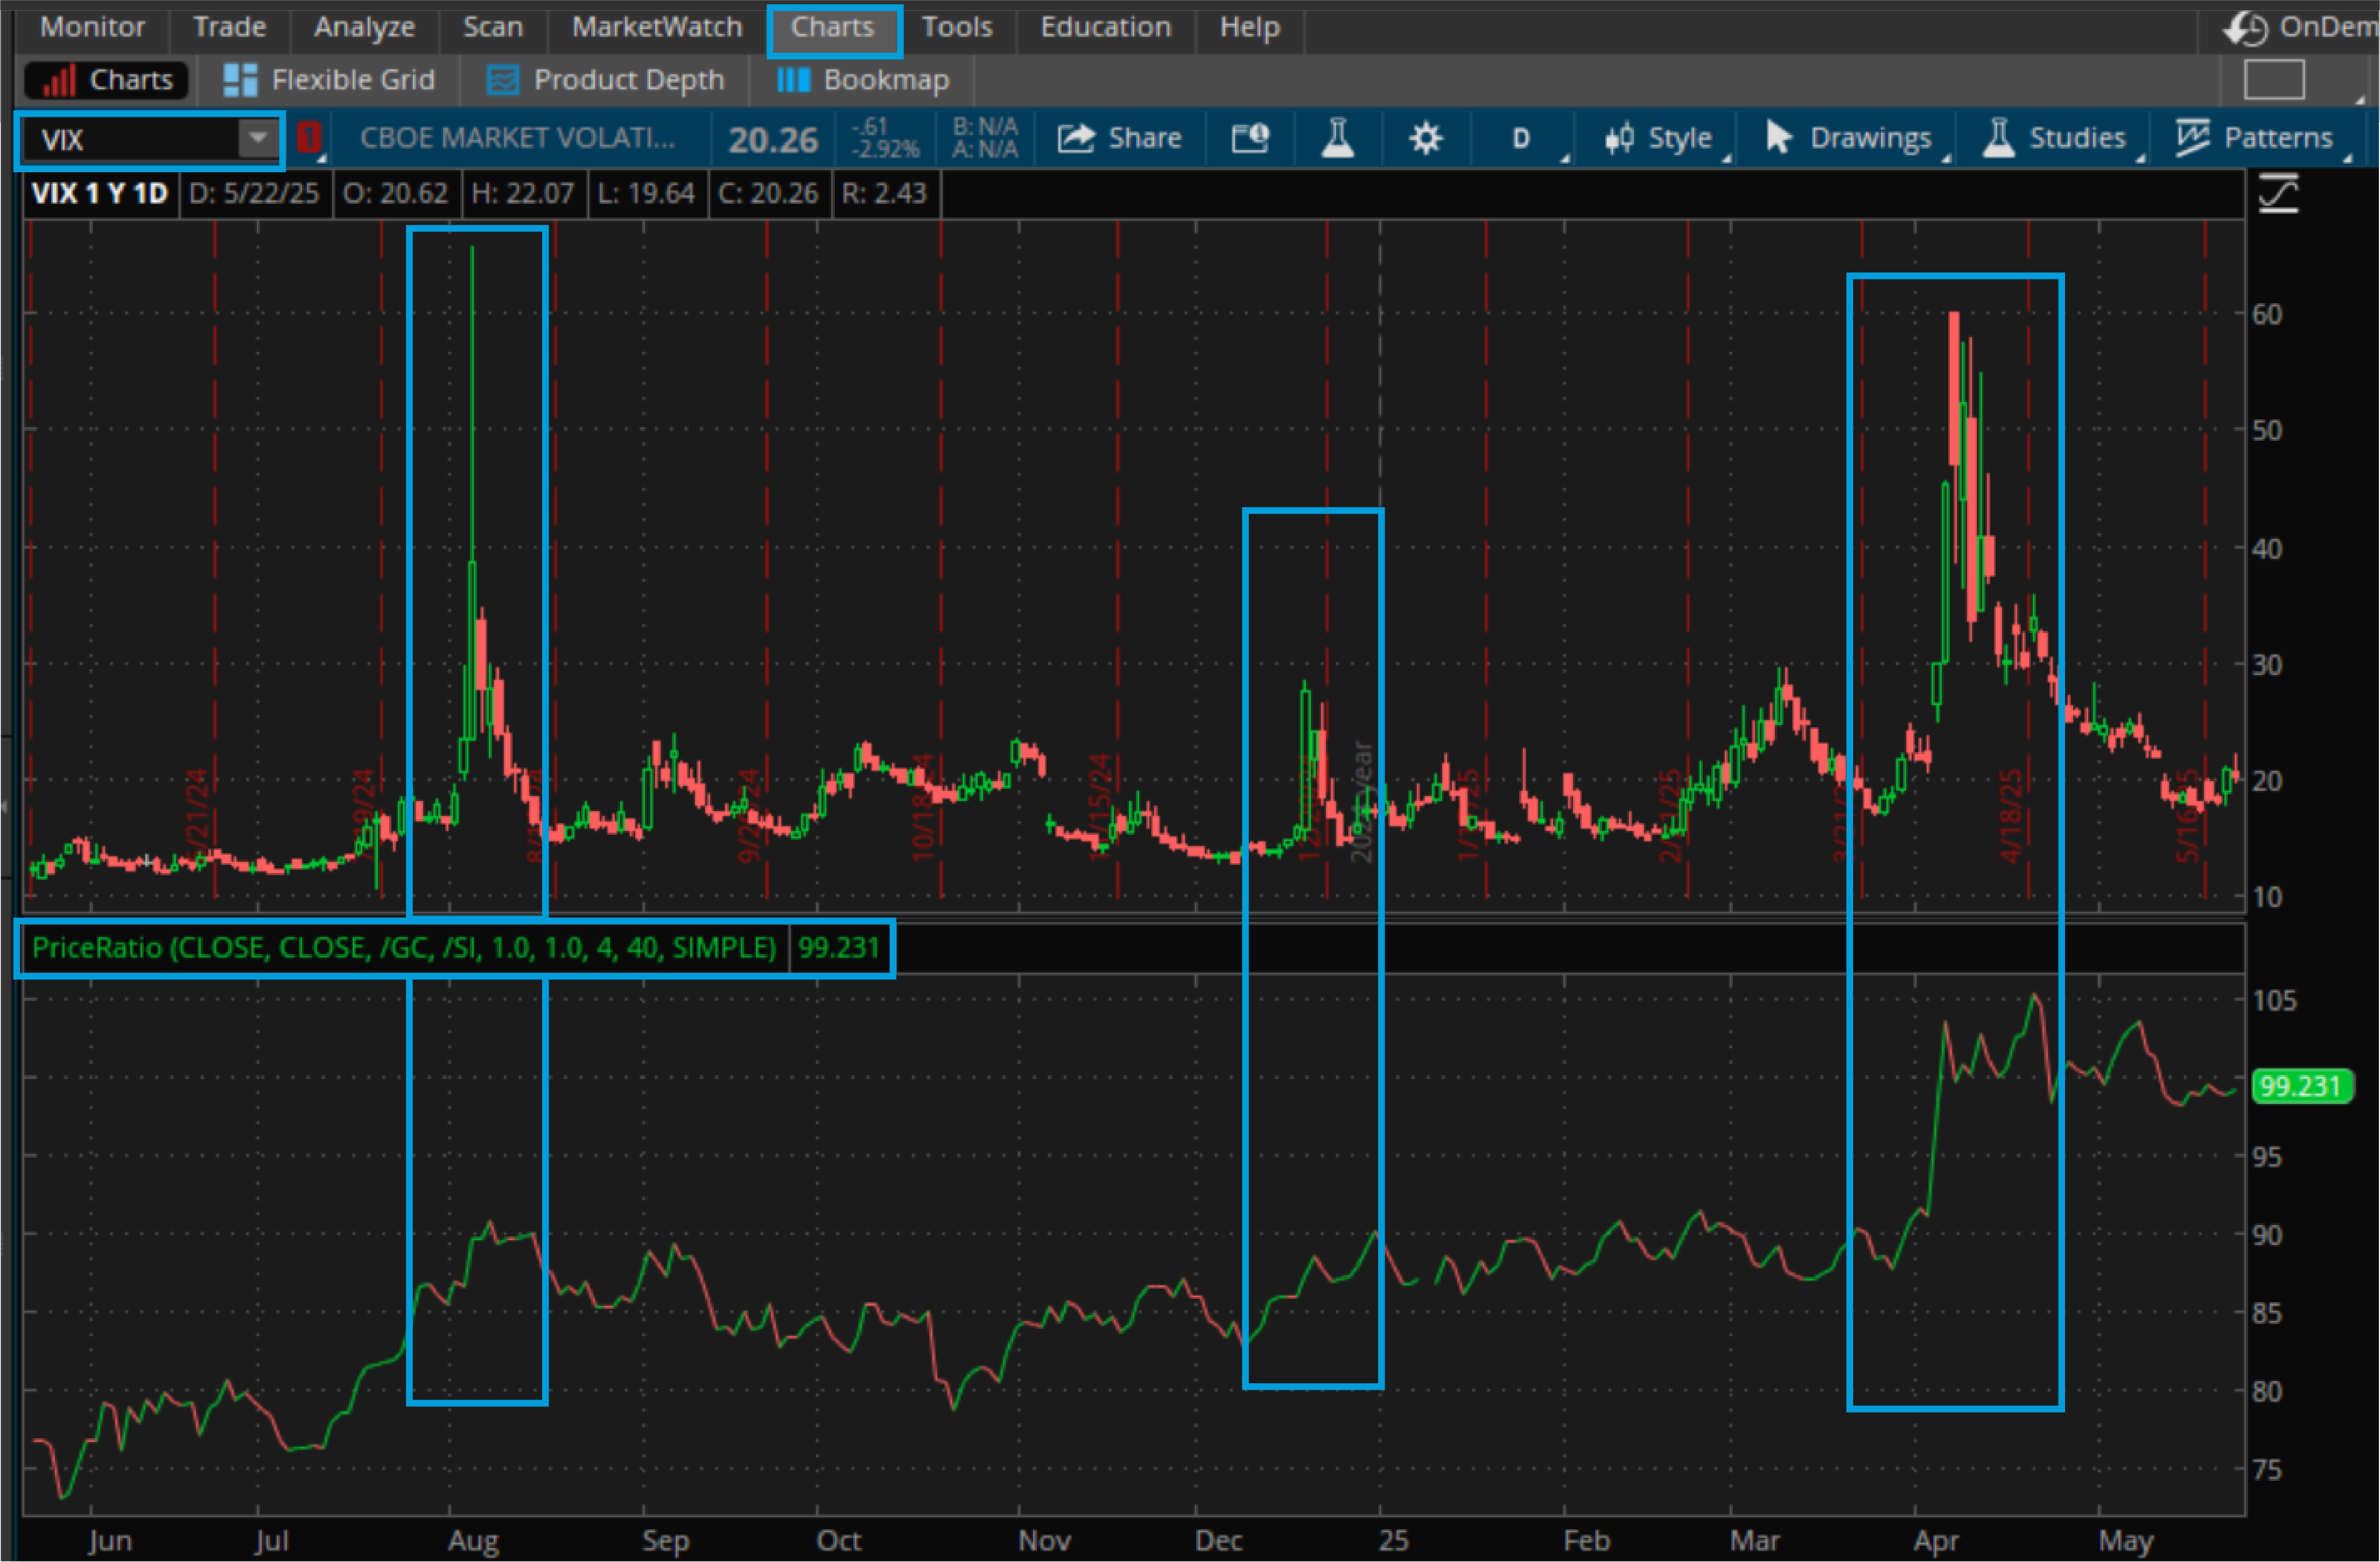The width and height of the screenshot is (2380, 1562).
Task: Click the PriceRatio study label
Action: [x=404, y=947]
